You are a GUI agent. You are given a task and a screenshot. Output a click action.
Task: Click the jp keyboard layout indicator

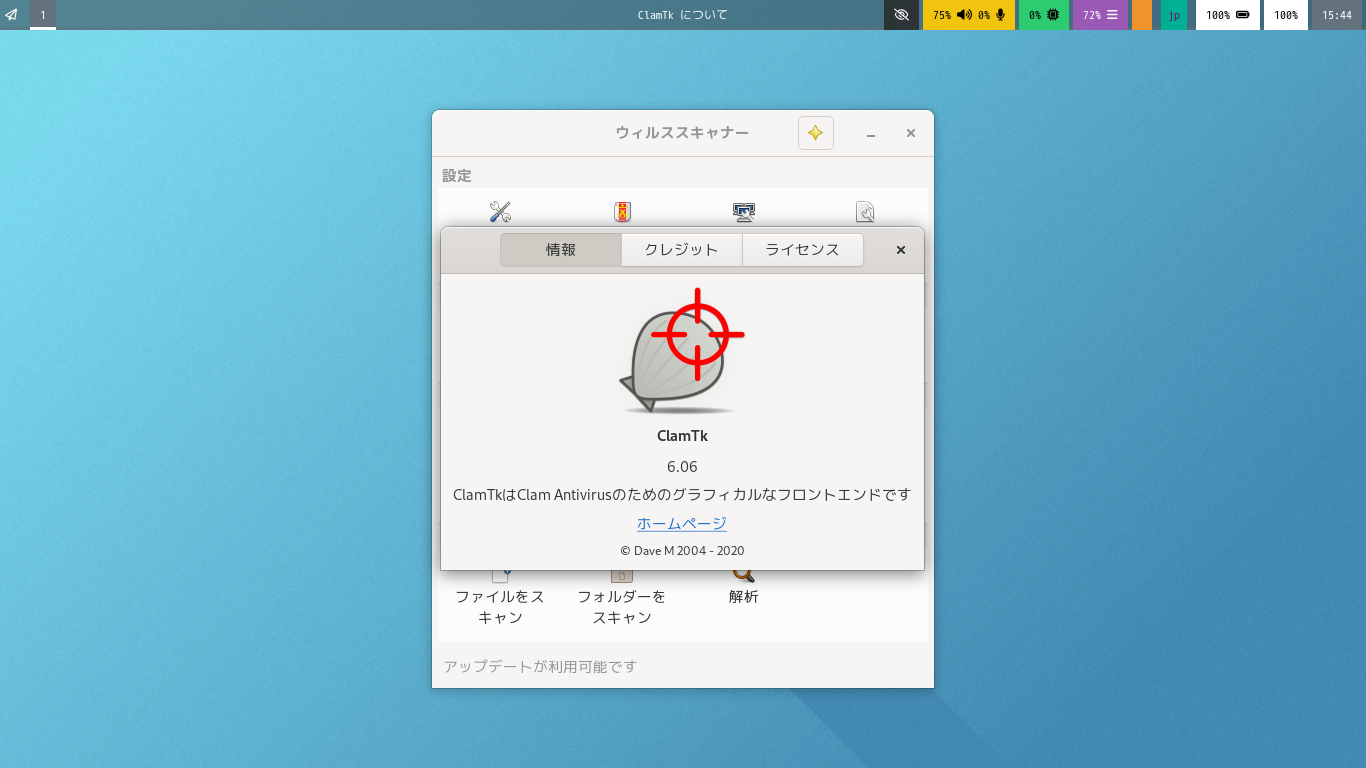click(x=1174, y=15)
